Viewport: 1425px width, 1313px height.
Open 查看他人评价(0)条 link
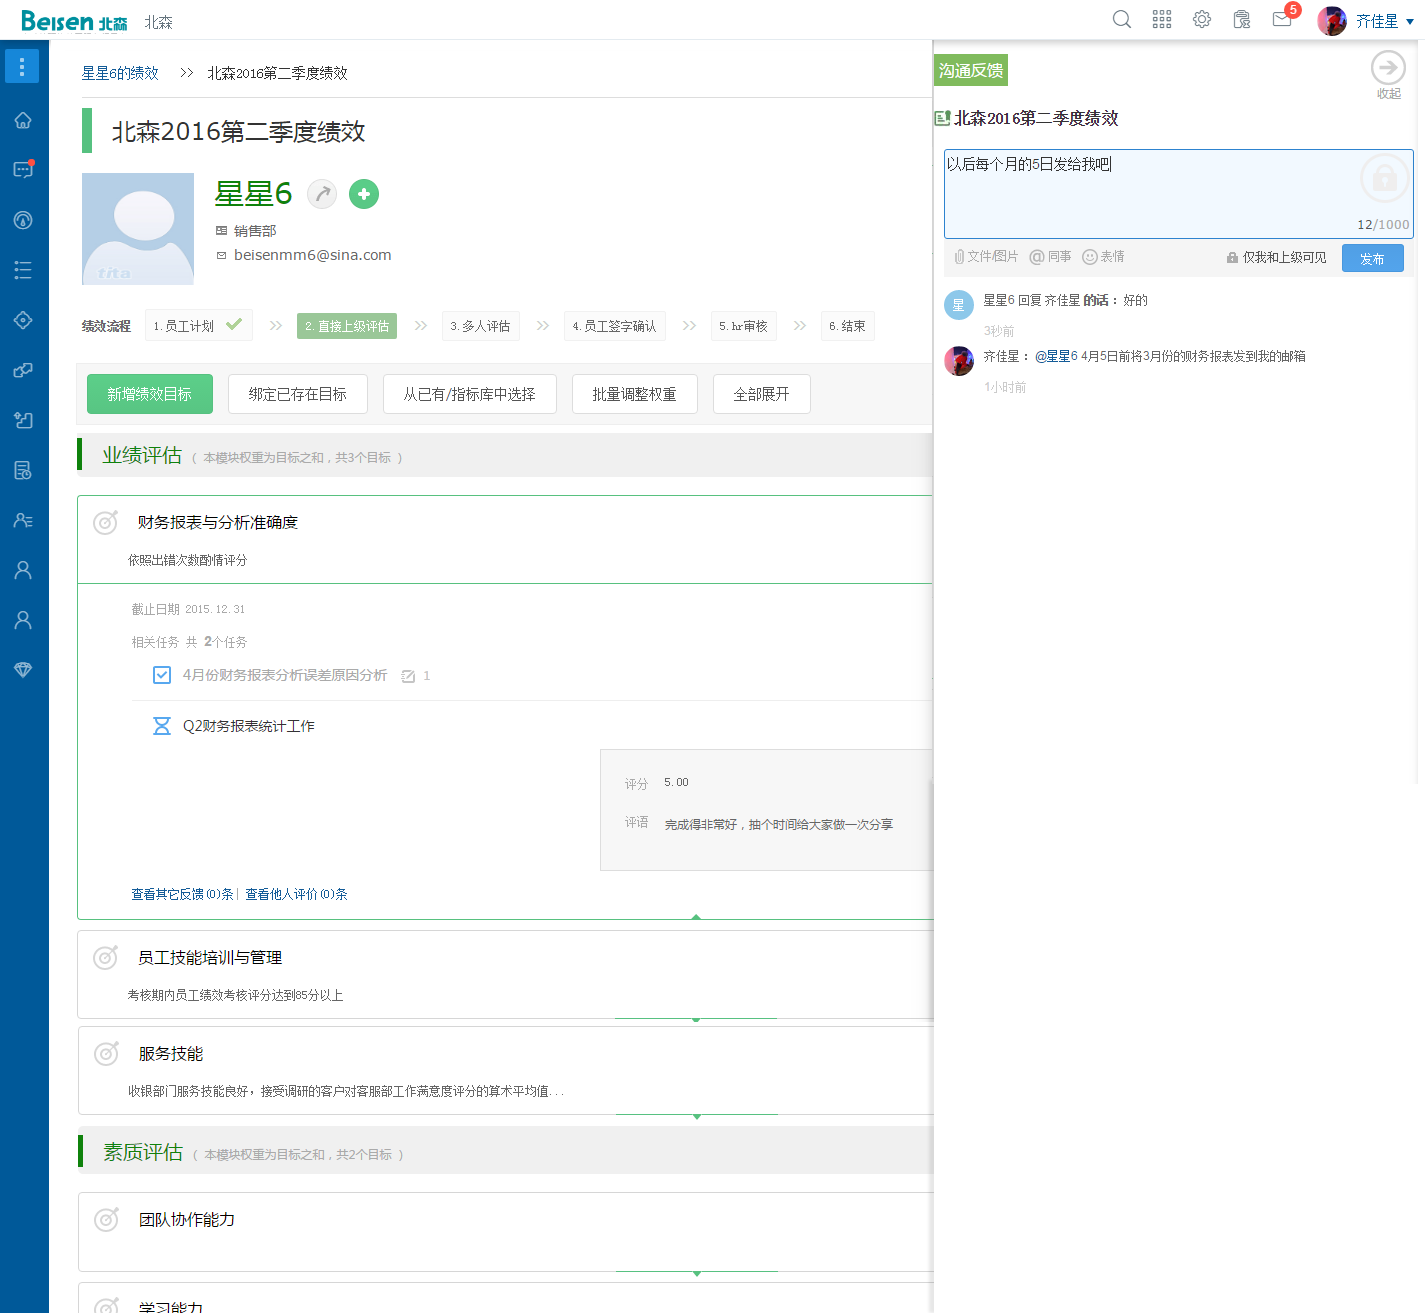(296, 894)
